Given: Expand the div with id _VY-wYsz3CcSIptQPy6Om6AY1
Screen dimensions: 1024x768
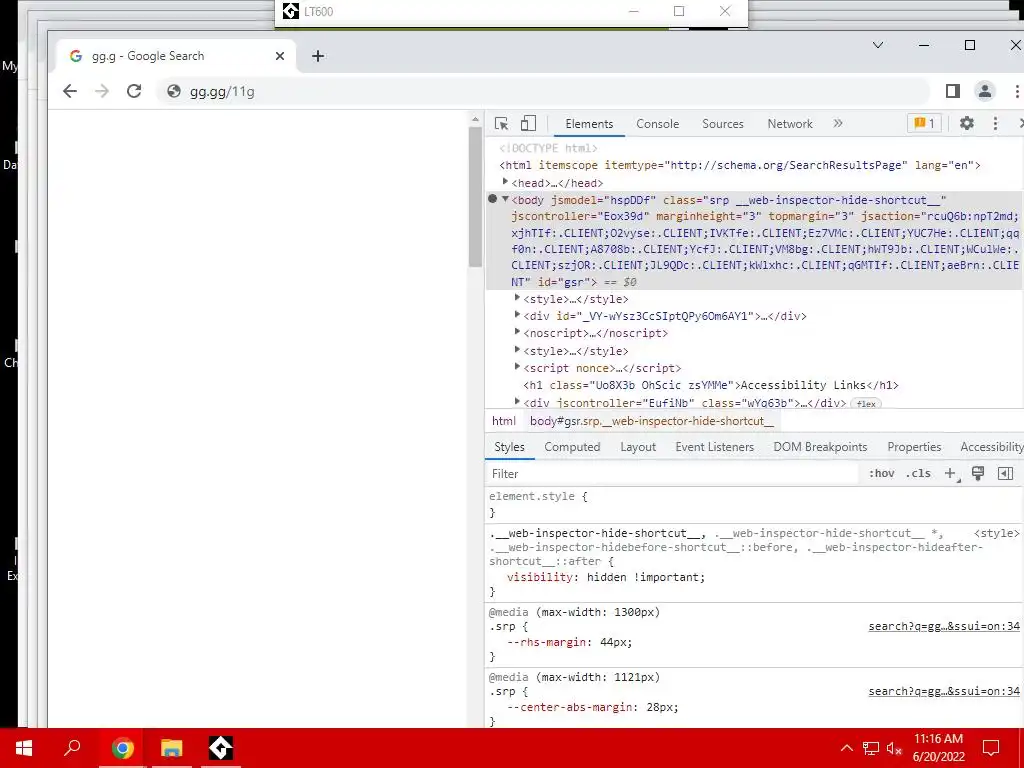Looking at the screenshot, I should coord(517,315).
